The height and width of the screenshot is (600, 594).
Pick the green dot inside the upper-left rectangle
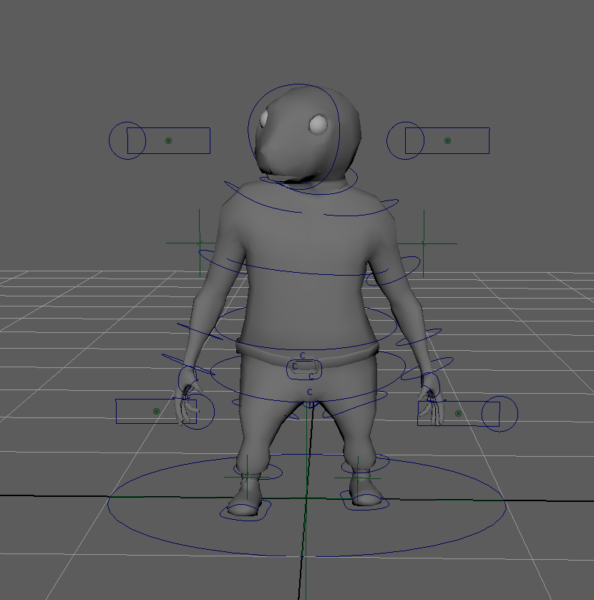168,141
